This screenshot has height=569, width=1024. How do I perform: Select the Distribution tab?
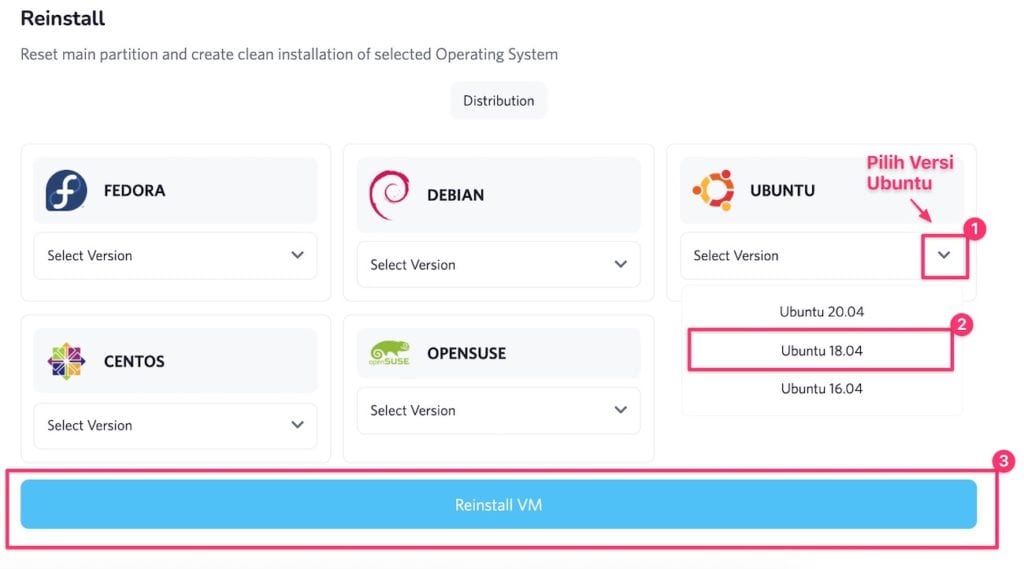coord(498,101)
